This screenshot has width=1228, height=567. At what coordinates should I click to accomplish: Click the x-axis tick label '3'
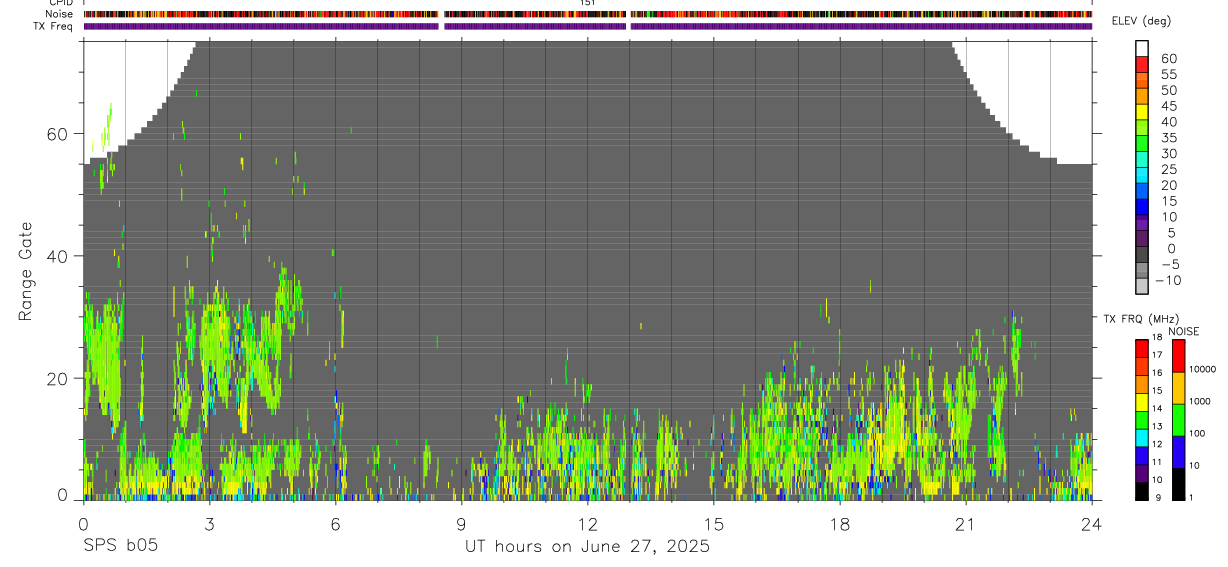(209, 523)
